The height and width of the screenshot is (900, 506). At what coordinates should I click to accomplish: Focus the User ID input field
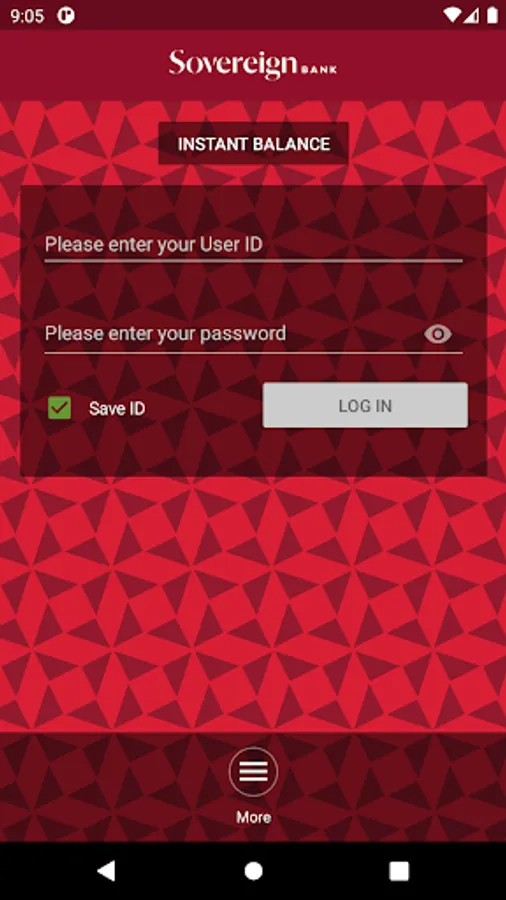[x=254, y=245]
